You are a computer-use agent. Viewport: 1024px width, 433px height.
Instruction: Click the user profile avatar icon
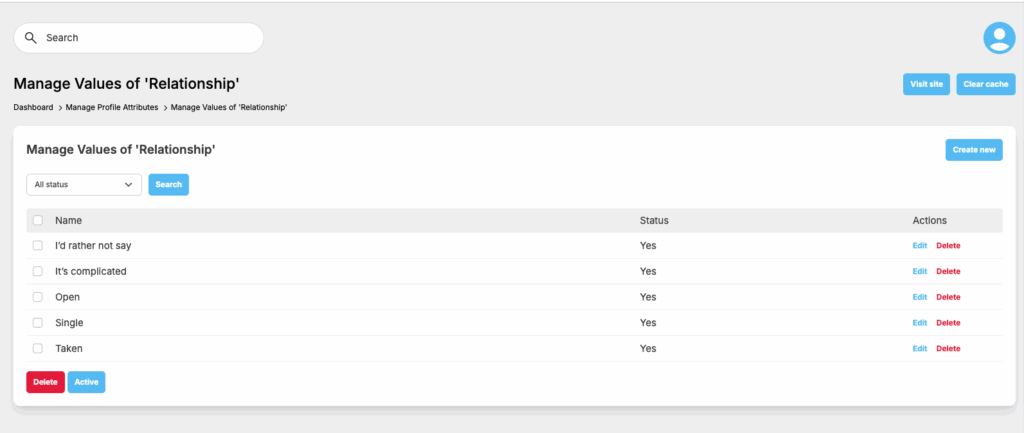click(x=999, y=38)
